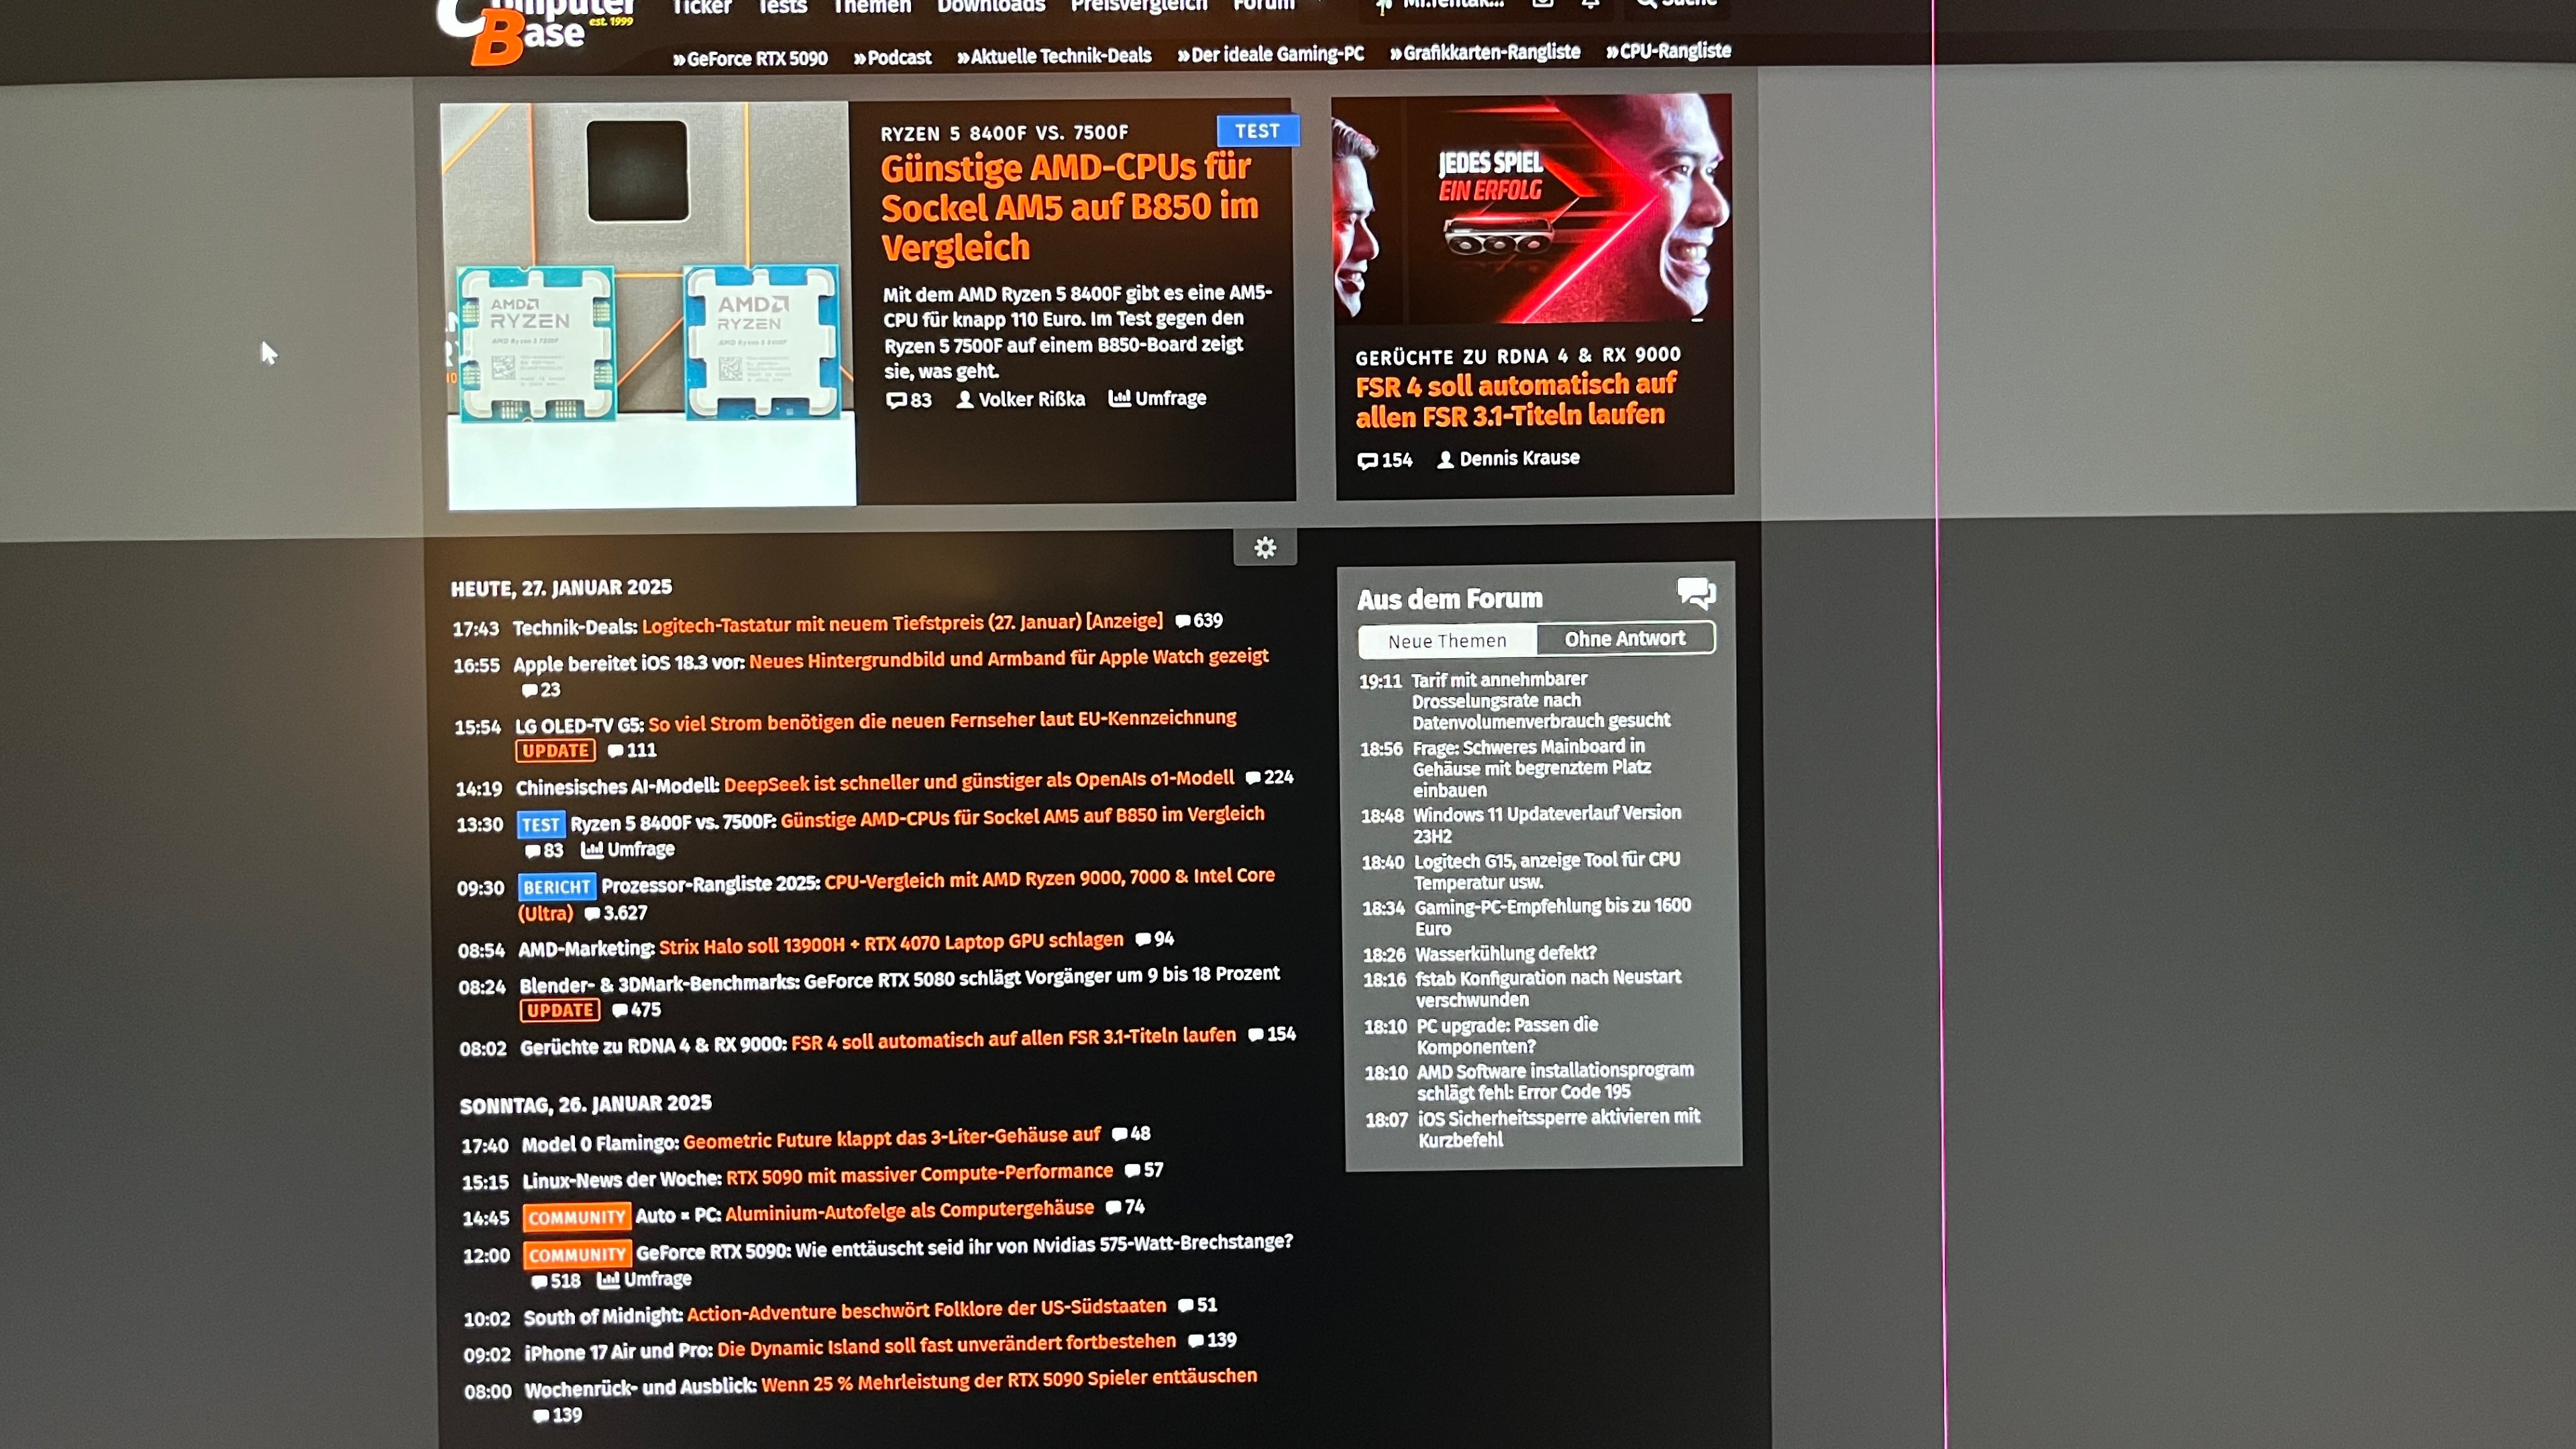Click the Ryzen CPUs article thumbnail

[647, 305]
